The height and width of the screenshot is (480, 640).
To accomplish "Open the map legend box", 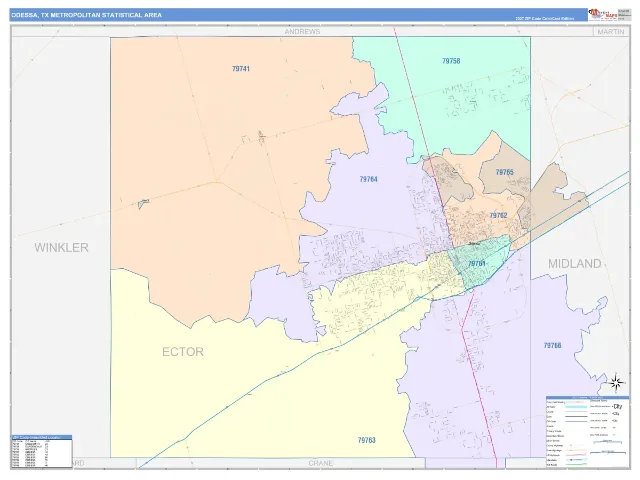I will (587, 431).
